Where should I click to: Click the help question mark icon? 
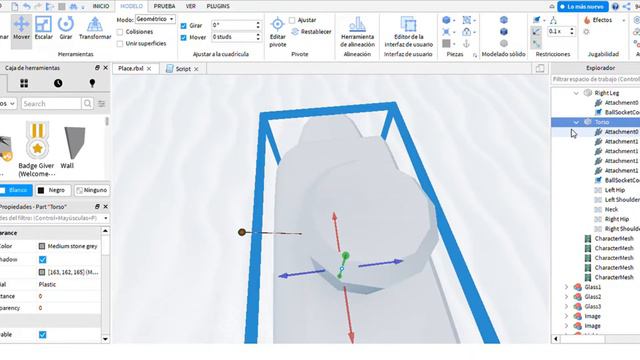pos(615,7)
